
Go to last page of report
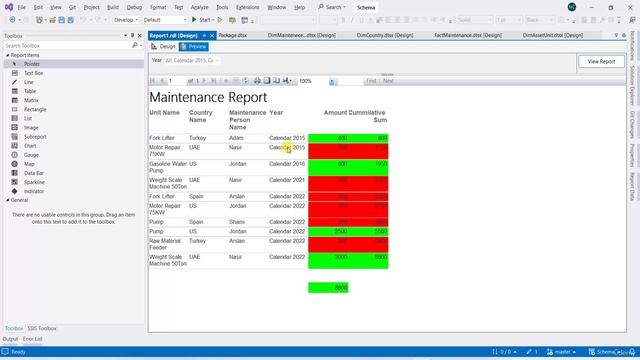point(213,81)
